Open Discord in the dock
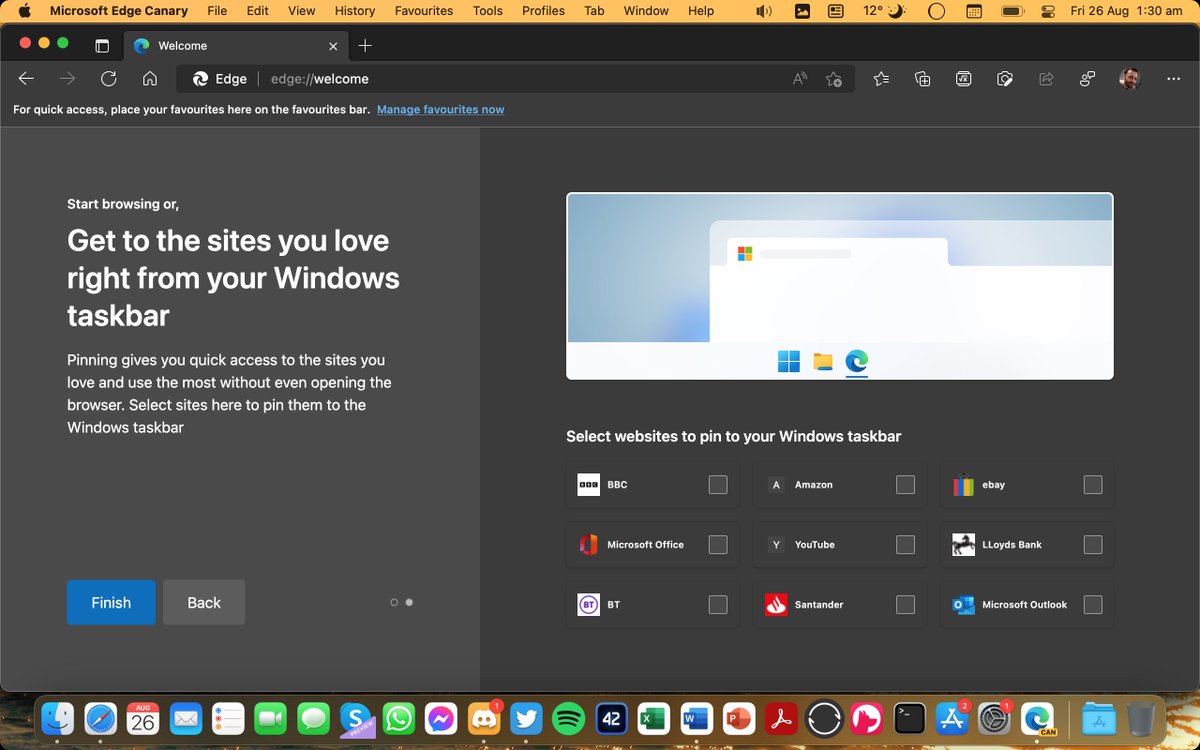 click(x=484, y=718)
